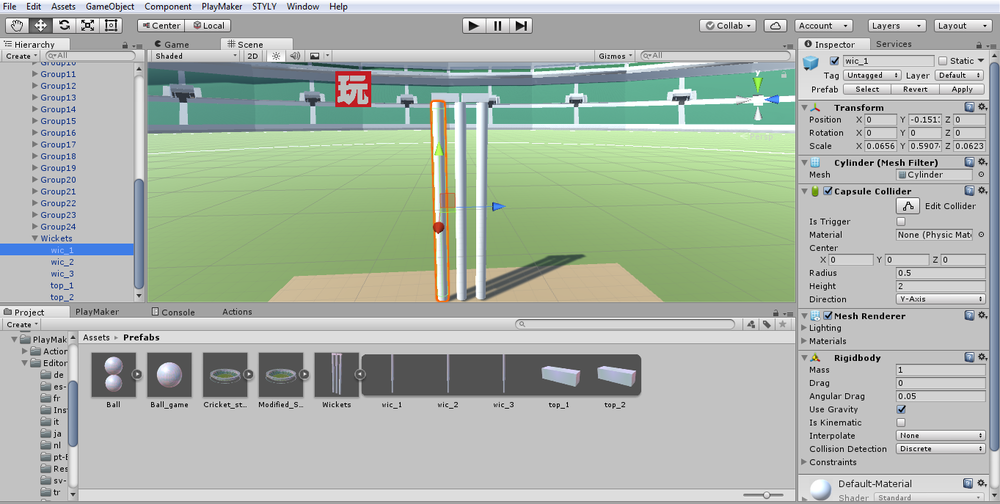The image size is (1000, 504).
Task: Click Project favorites star icon
Action: (783, 324)
